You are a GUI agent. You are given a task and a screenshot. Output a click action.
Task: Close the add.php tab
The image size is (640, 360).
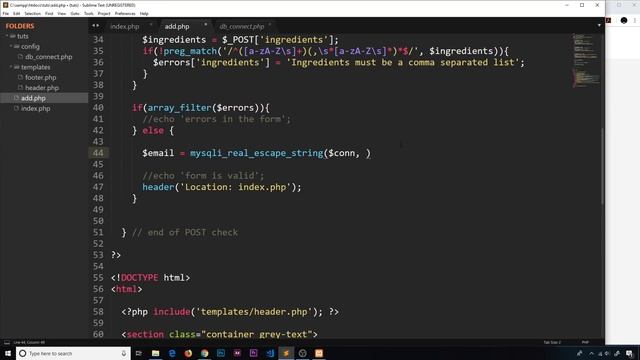tap(205, 25)
